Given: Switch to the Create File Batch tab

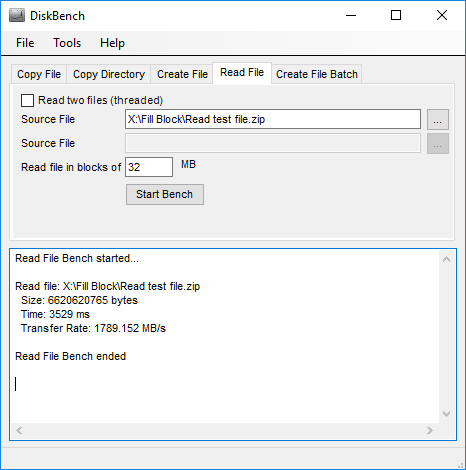Looking at the screenshot, I should pyautogui.click(x=317, y=74).
